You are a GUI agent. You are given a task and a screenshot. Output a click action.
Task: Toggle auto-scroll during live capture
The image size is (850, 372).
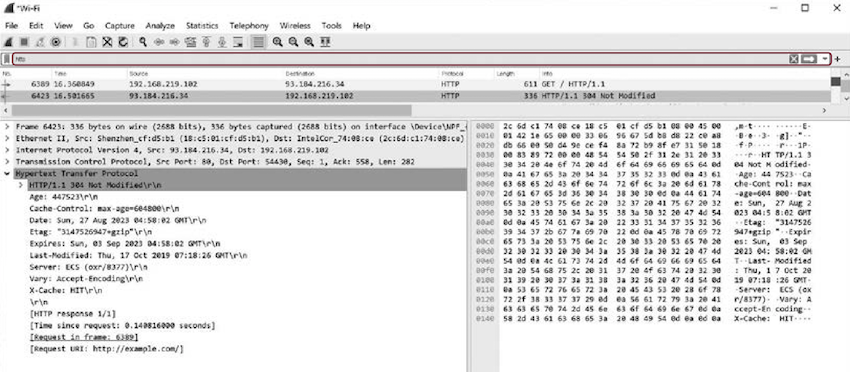(x=237, y=42)
